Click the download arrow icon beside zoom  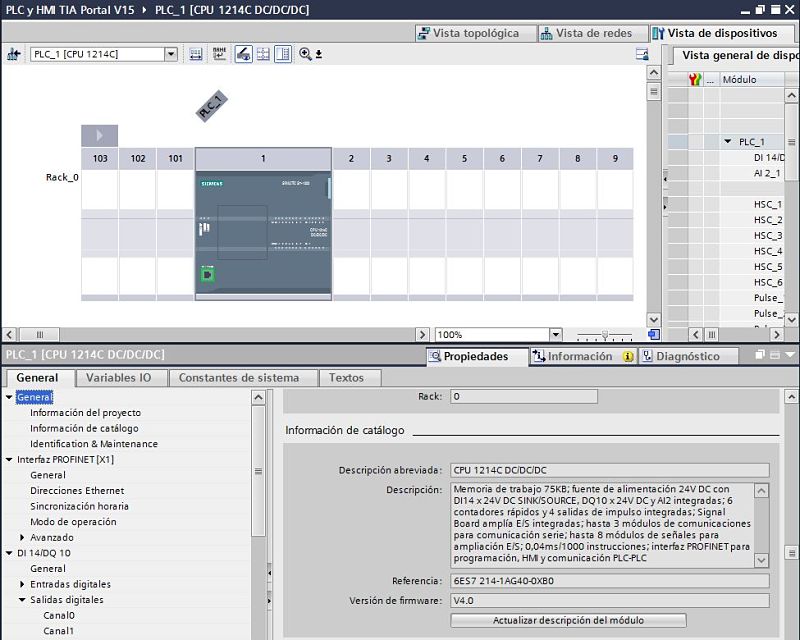pos(319,54)
